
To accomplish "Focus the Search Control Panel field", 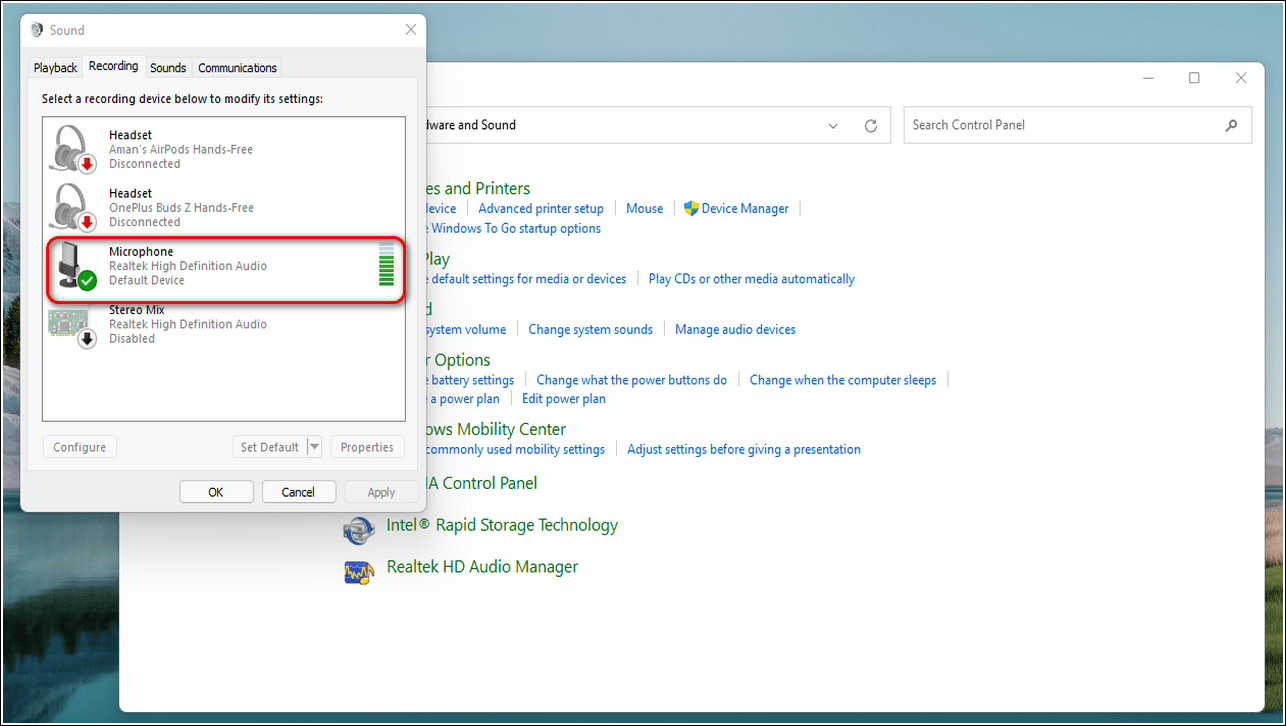I will pos(1060,126).
